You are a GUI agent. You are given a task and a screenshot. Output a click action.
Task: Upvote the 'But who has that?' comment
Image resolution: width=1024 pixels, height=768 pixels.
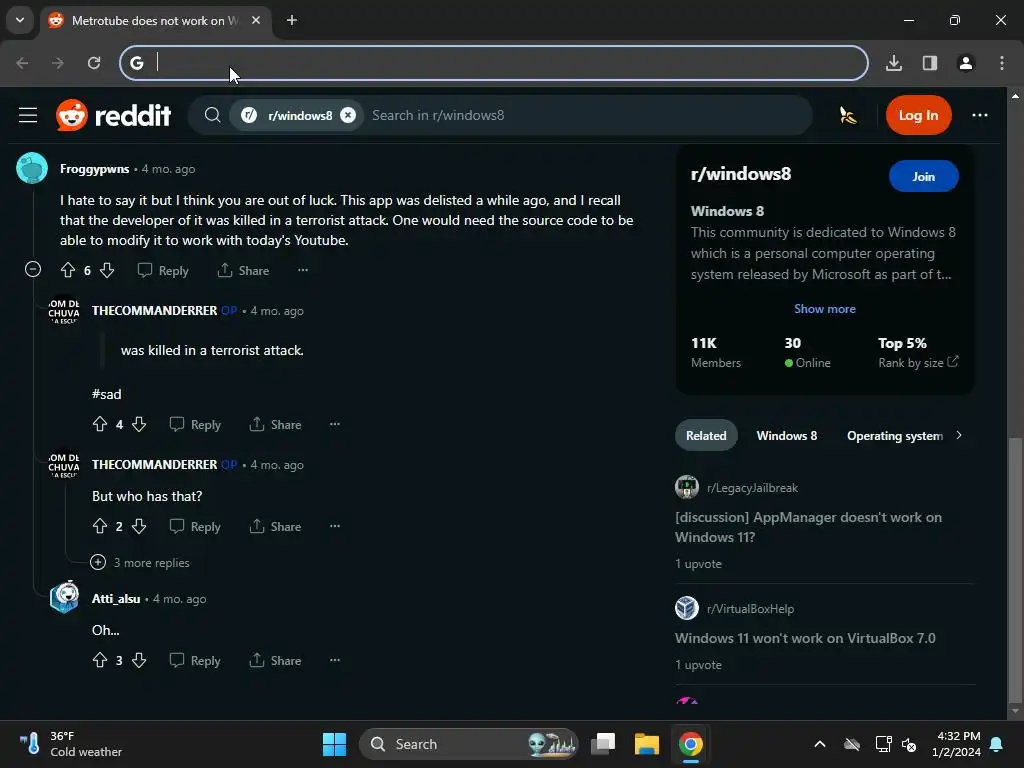click(100, 526)
